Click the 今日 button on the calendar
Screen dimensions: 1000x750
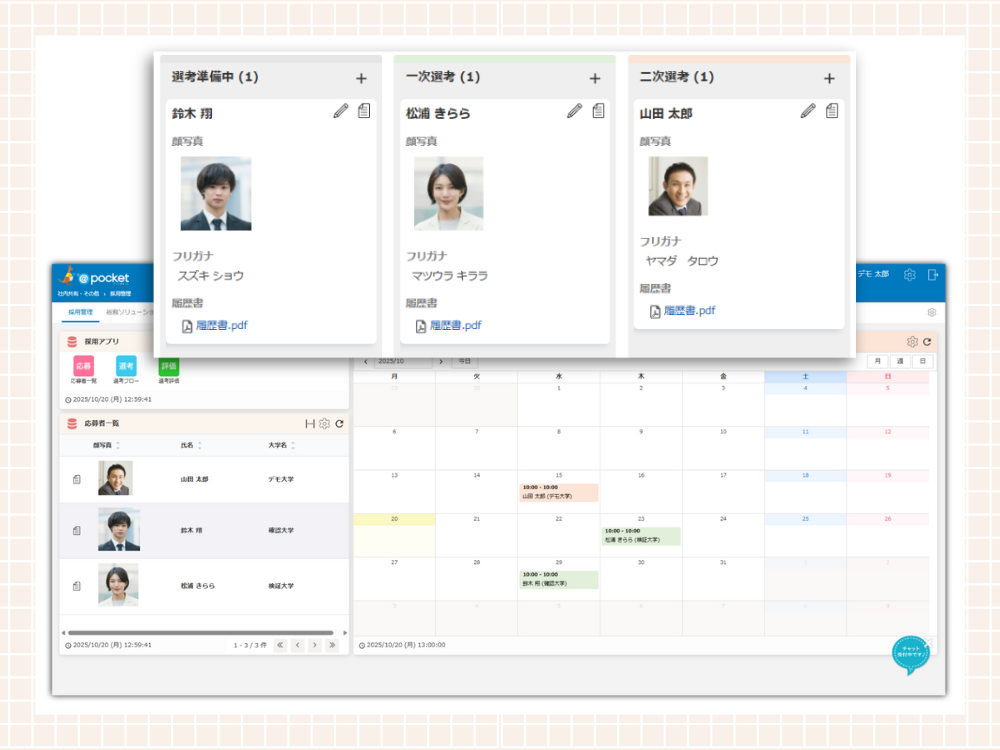463,361
